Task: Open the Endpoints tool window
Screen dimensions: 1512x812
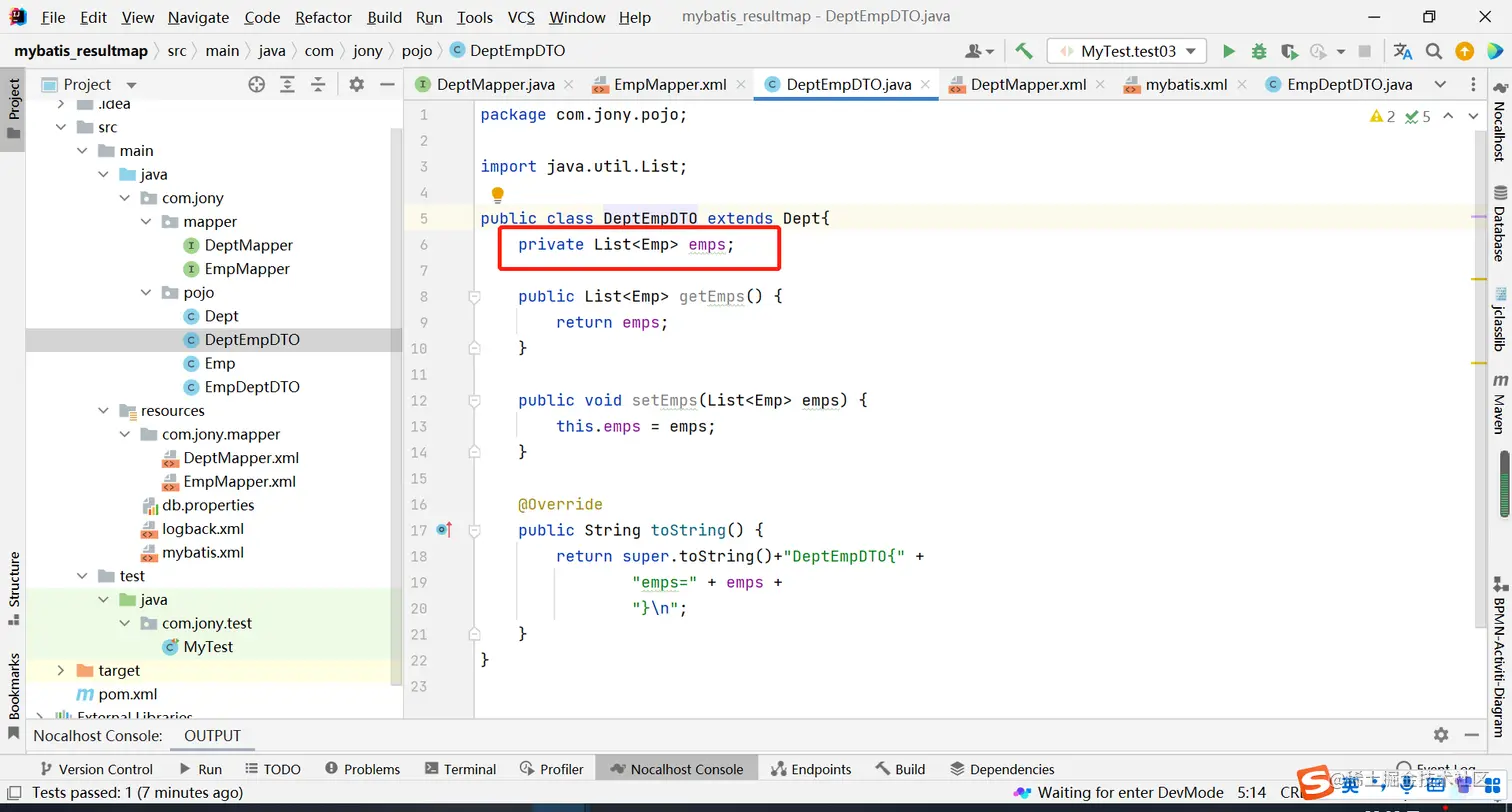Action: click(811, 769)
